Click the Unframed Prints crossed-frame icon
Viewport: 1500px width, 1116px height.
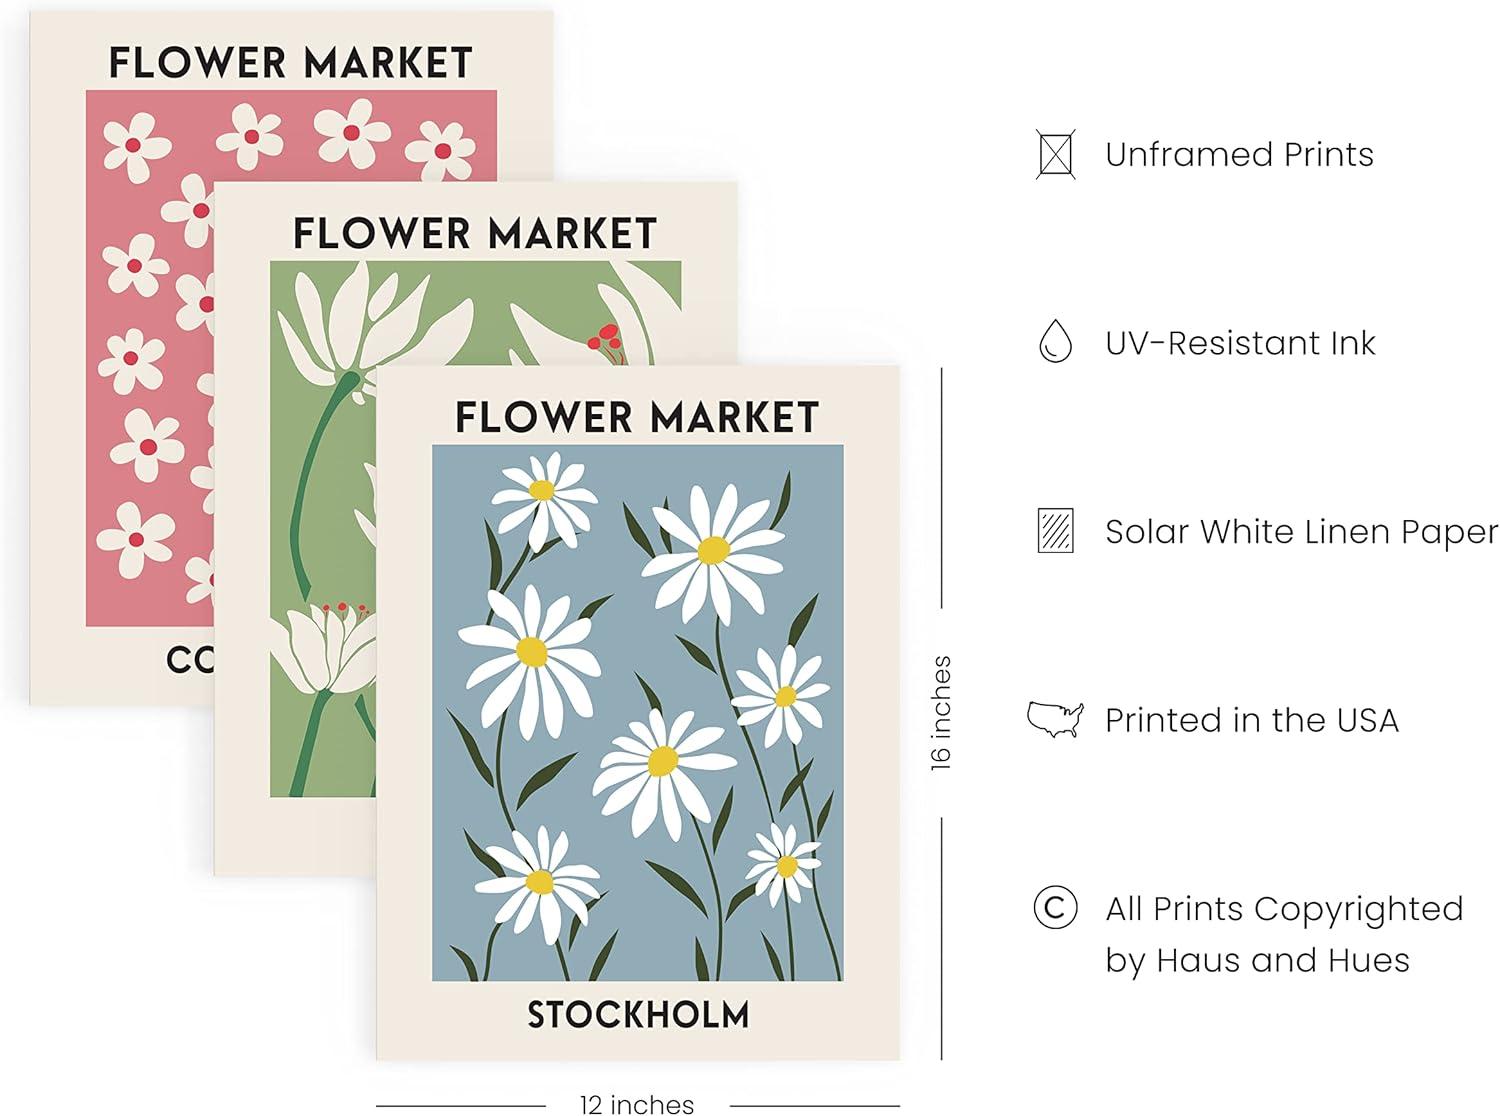(1055, 155)
